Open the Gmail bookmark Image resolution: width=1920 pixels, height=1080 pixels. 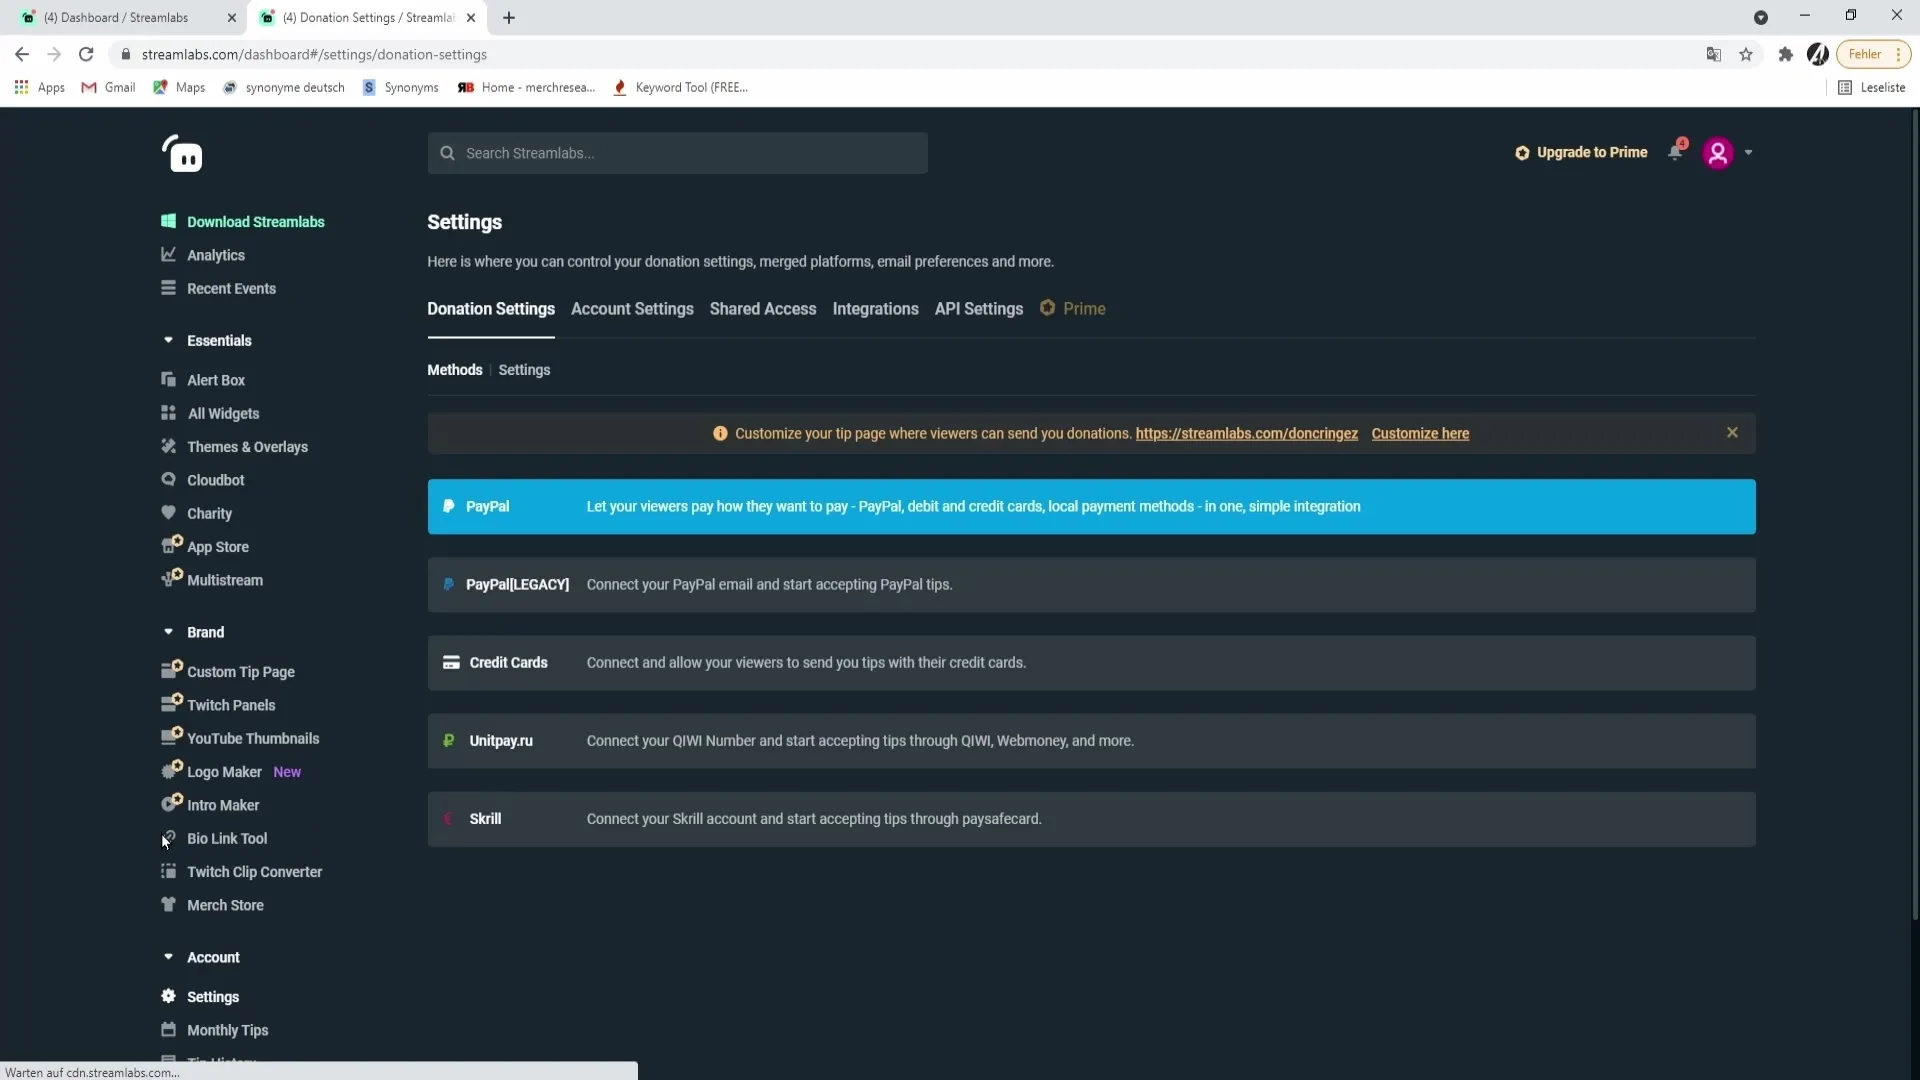click(108, 87)
